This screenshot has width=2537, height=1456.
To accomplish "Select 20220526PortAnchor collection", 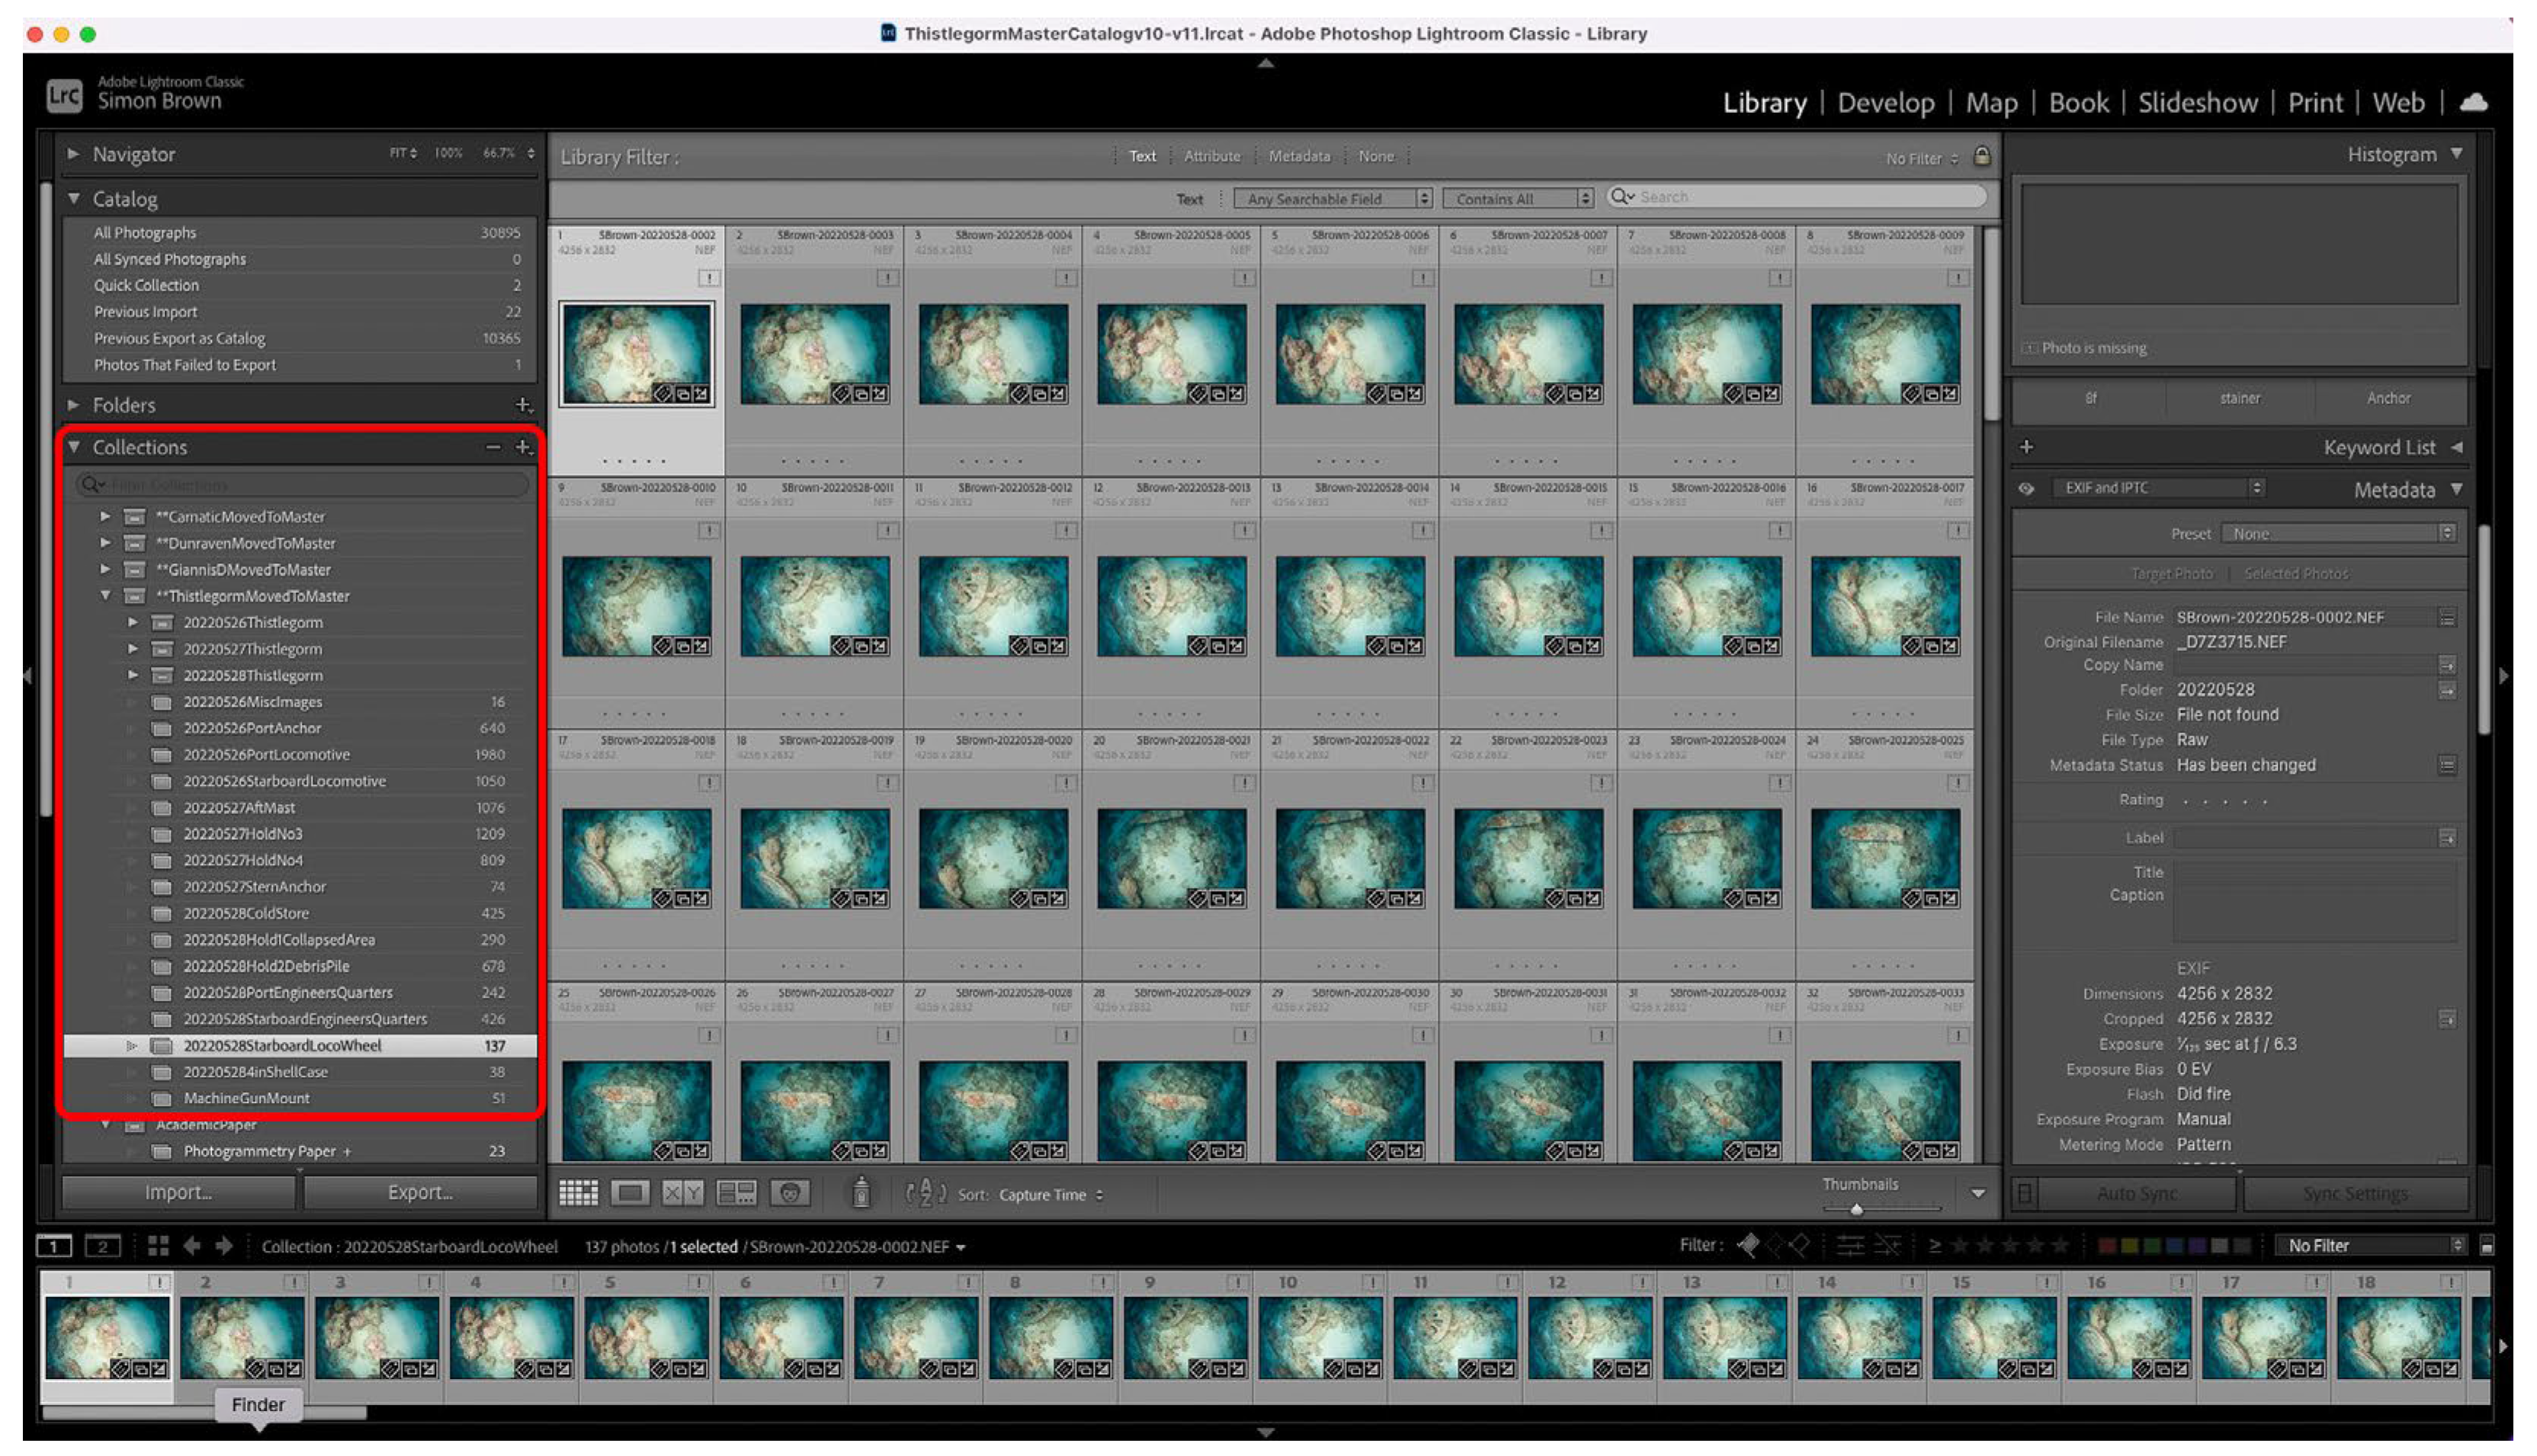I will [x=299, y=728].
